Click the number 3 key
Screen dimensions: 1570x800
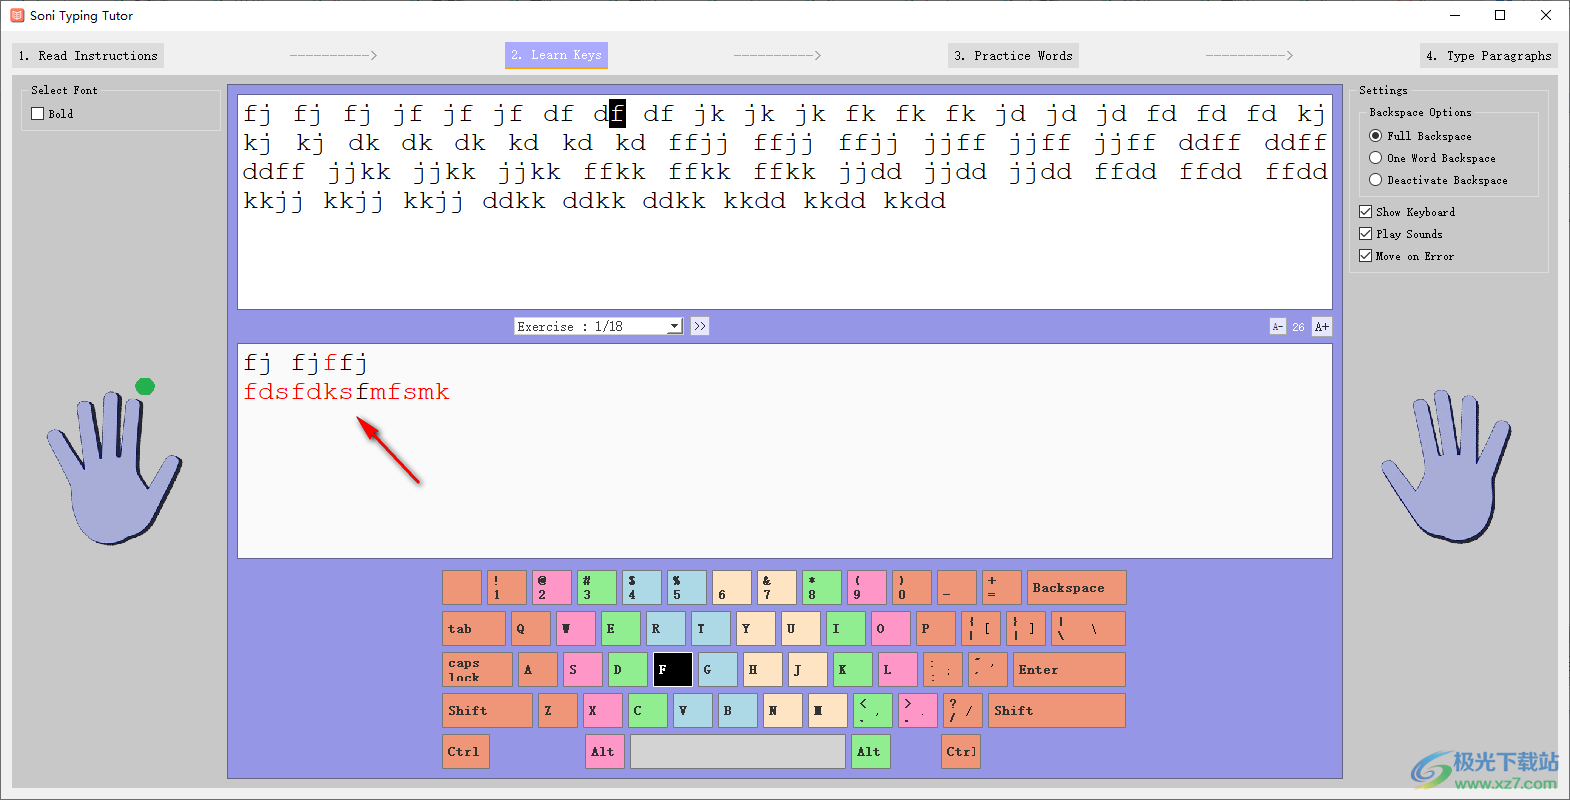pyautogui.click(x=597, y=588)
